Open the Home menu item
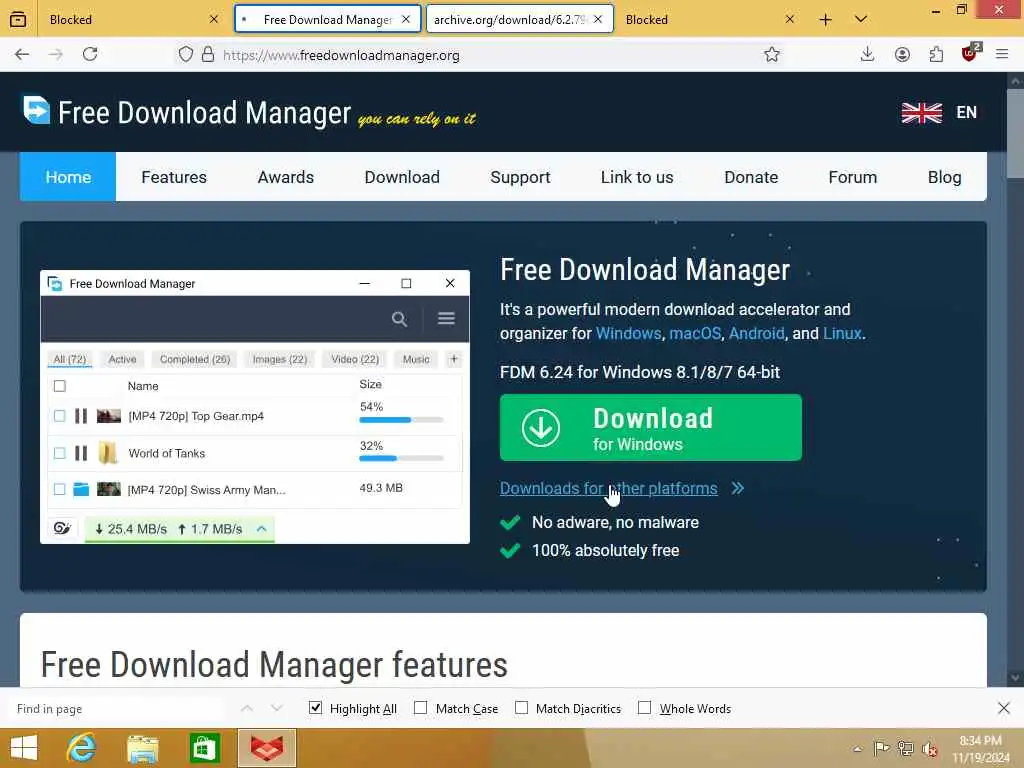Screen dimensions: 1024x768 coord(68,177)
